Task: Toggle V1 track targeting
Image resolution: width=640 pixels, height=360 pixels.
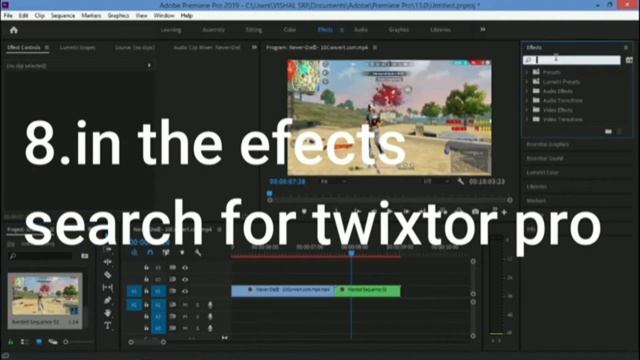Action: (x=158, y=291)
